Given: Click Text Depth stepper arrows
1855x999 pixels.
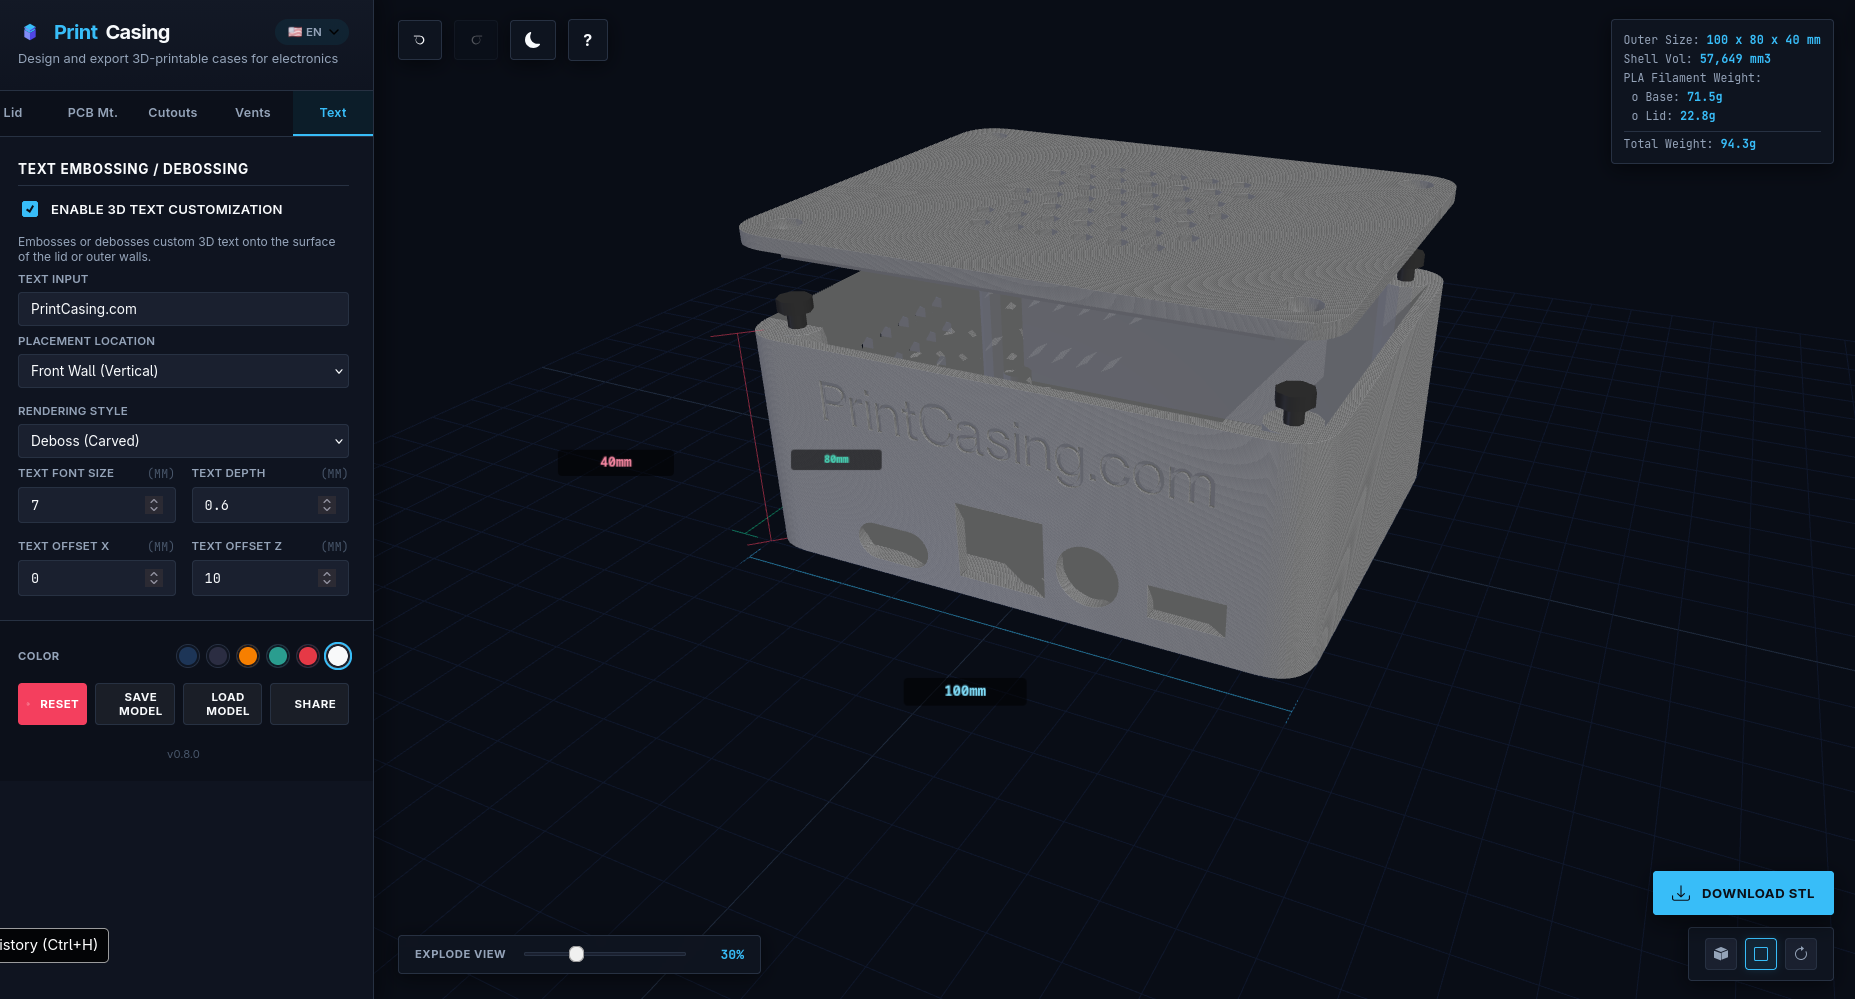Looking at the screenshot, I should [x=327, y=505].
